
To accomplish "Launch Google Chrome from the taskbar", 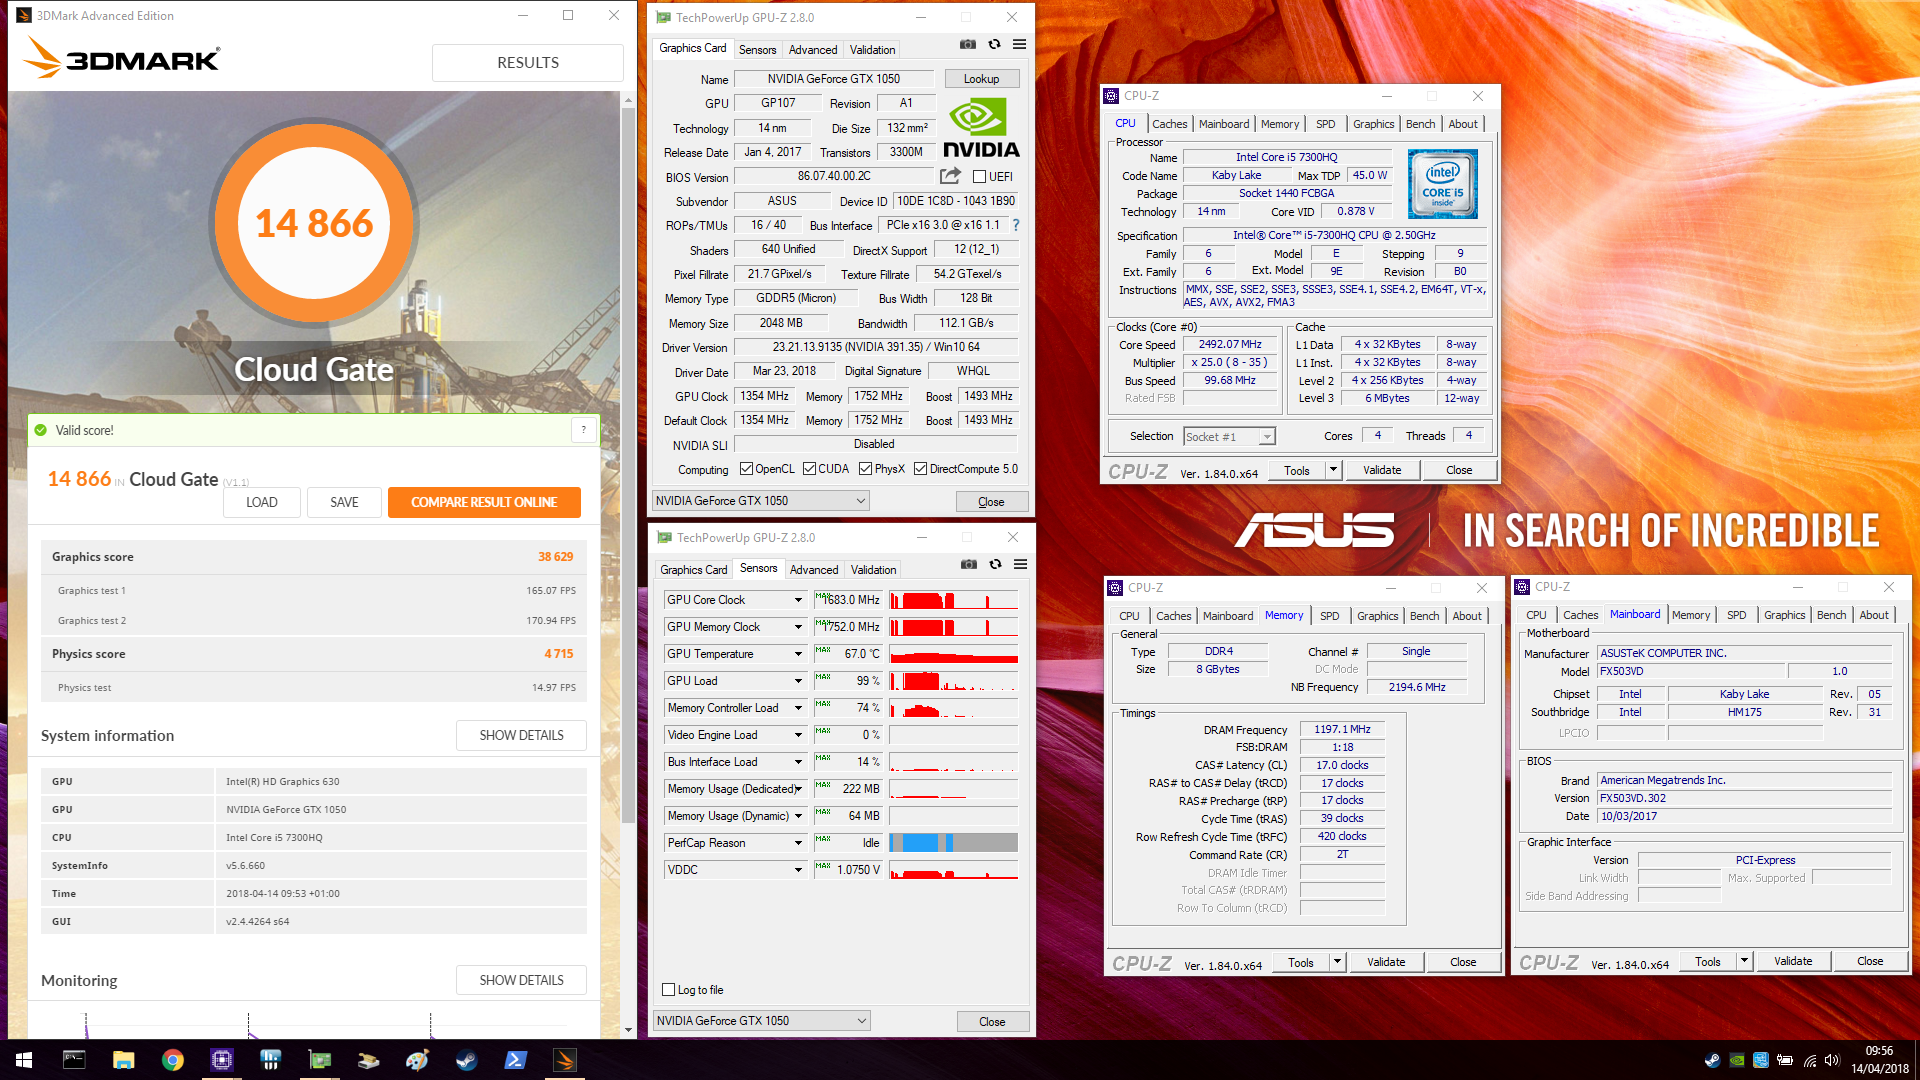I will [172, 1060].
